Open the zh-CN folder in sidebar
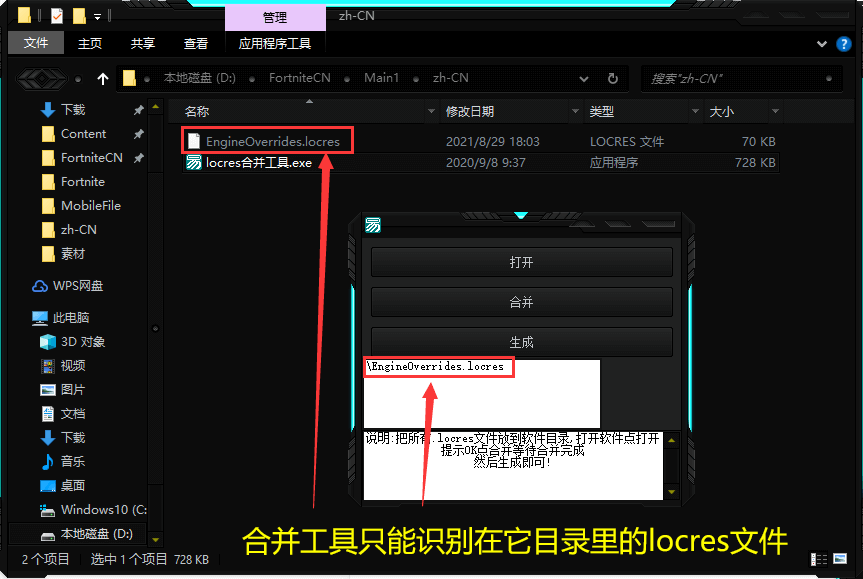863x579 pixels. [x=79, y=230]
